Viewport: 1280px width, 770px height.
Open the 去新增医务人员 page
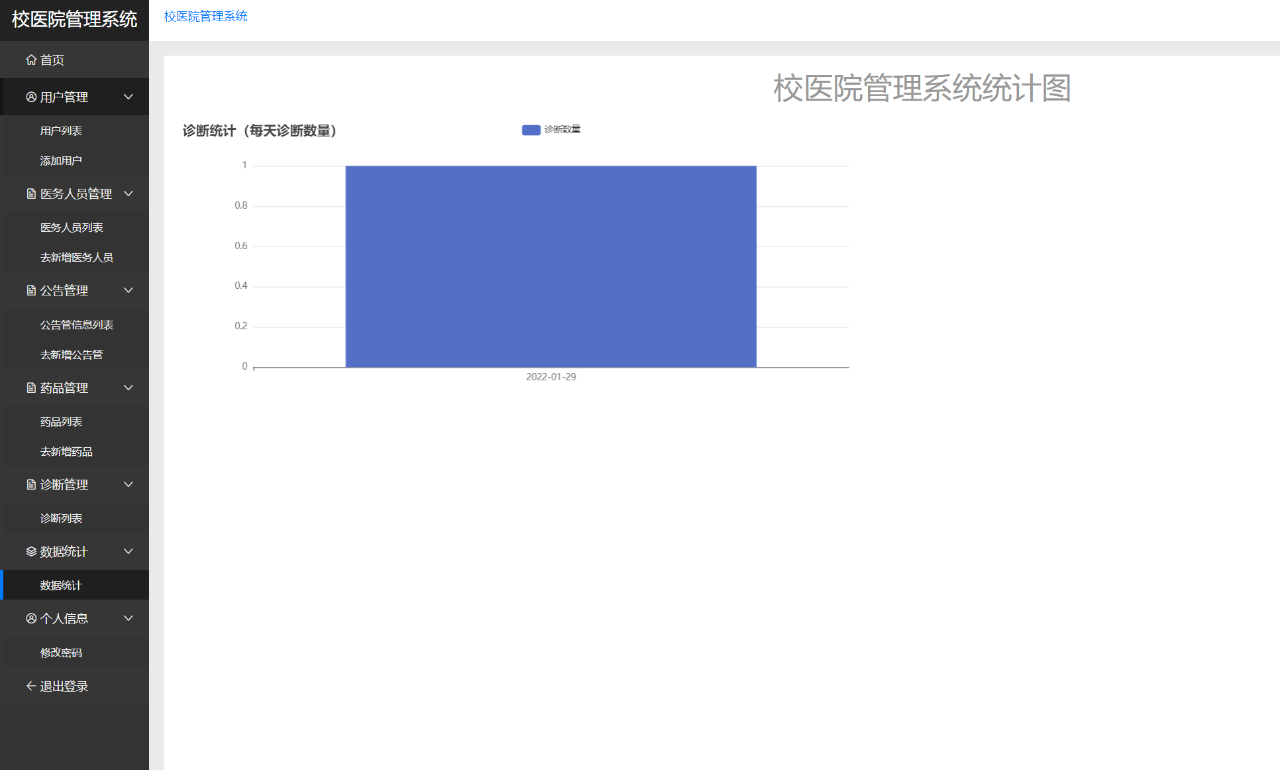[76, 258]
